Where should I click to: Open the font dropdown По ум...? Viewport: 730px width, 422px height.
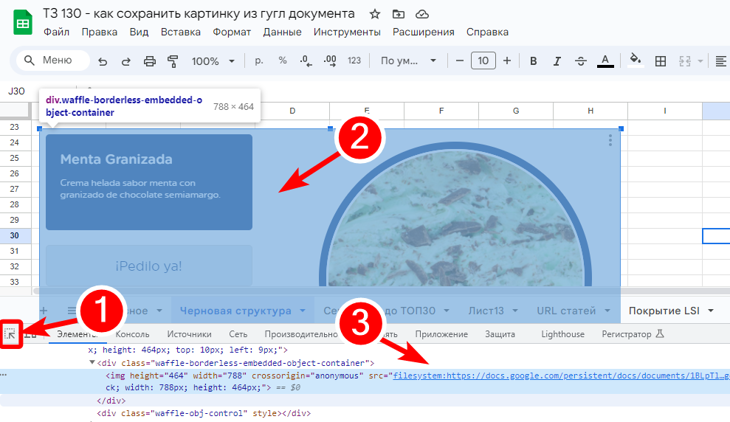coord(408,61)
